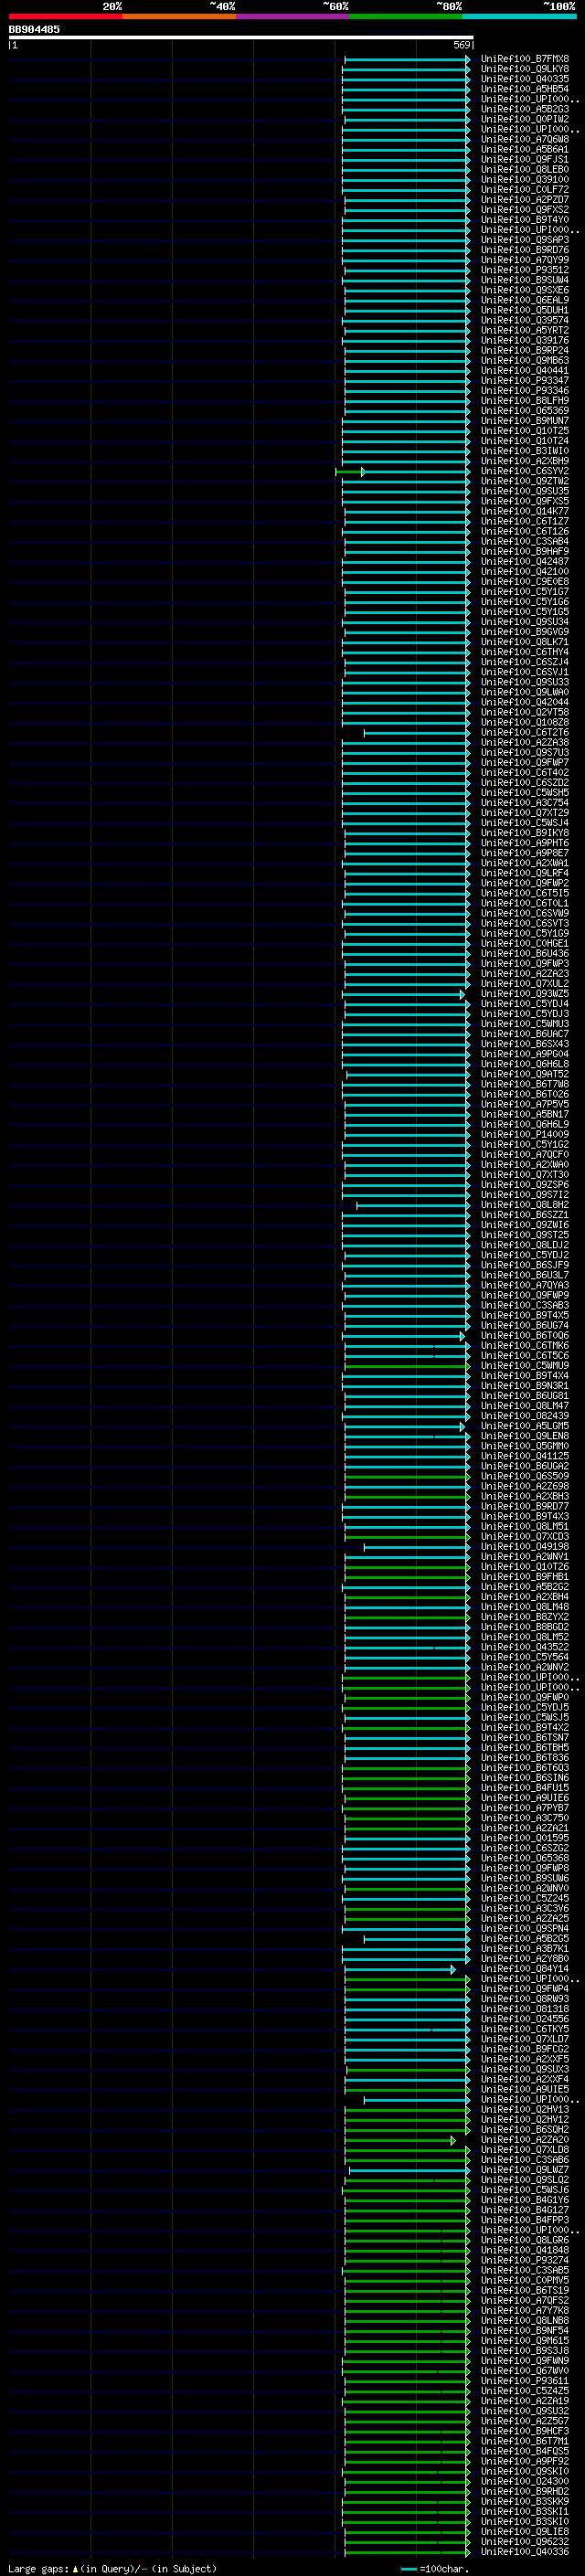Image resolution: width=585 pixels, height=2576 pixels.
Task: Open the UniRef100_Q9FJS1 entry
Action: pyautogui.click(x=525, y=159)
